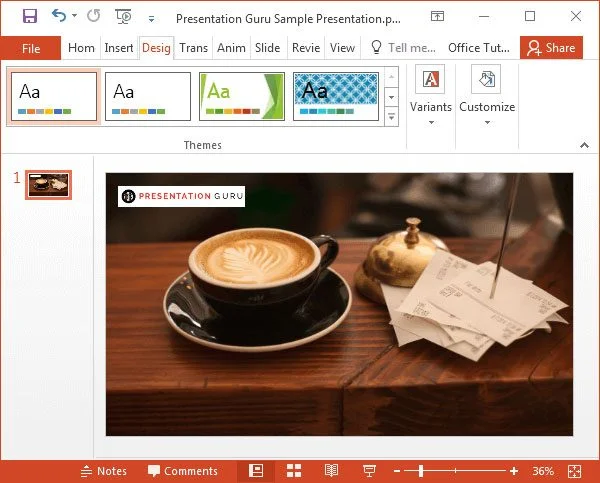Switch to the Insert tab
The image size is (600, 483).
(119, 48)
